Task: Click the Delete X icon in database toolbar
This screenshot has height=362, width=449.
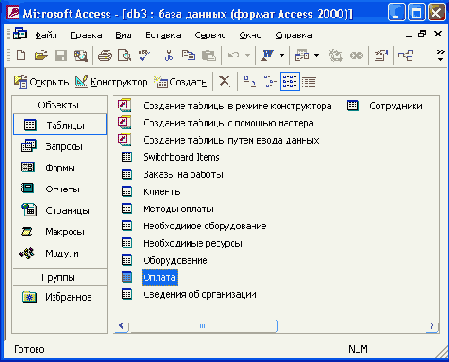Action: [x=224, y=81]
